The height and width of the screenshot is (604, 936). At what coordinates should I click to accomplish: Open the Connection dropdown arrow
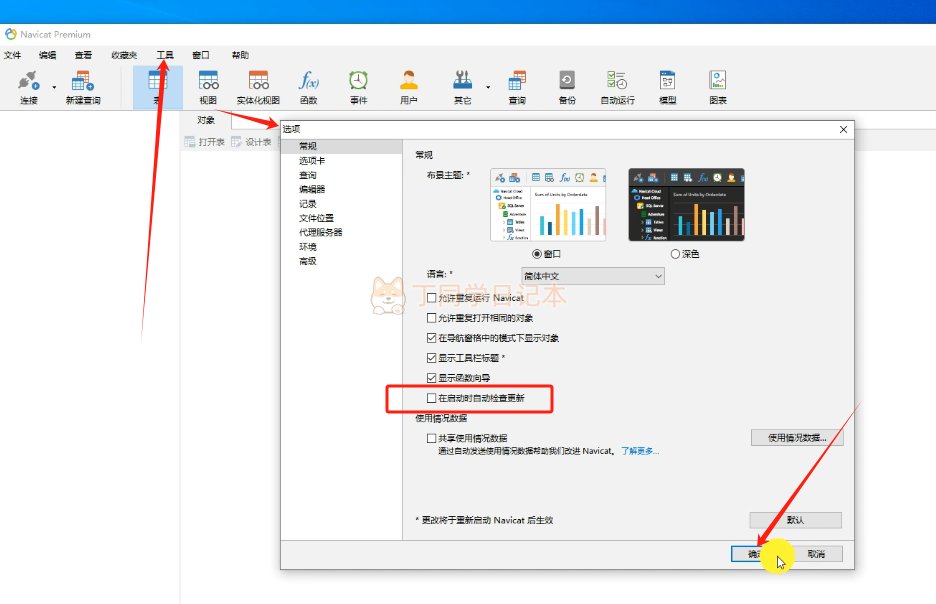pos(54,87)
